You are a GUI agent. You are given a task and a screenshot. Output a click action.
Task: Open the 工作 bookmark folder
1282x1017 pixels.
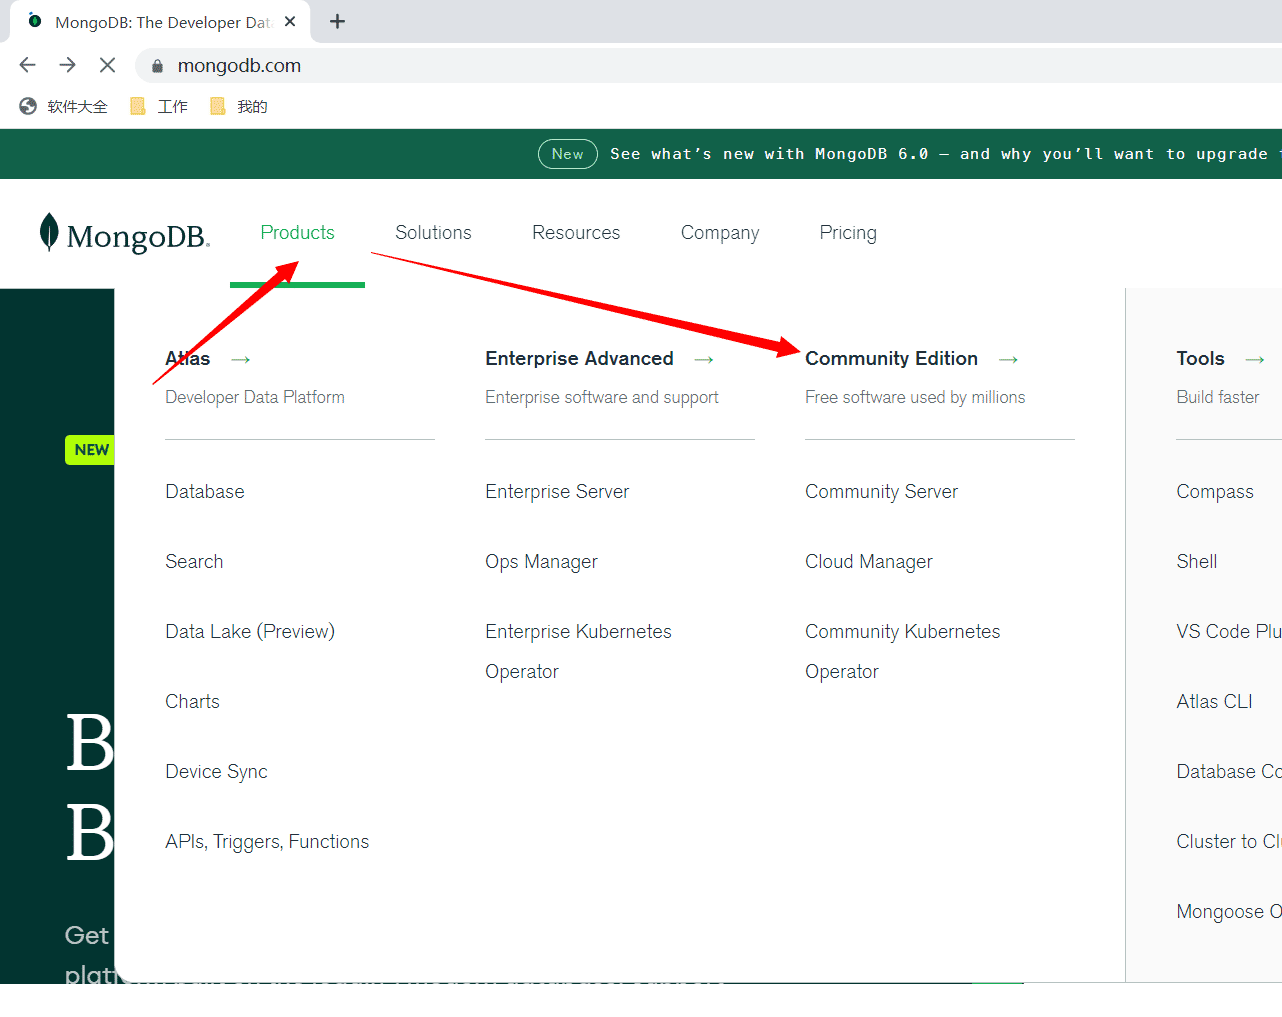click(x=160, y=106)
